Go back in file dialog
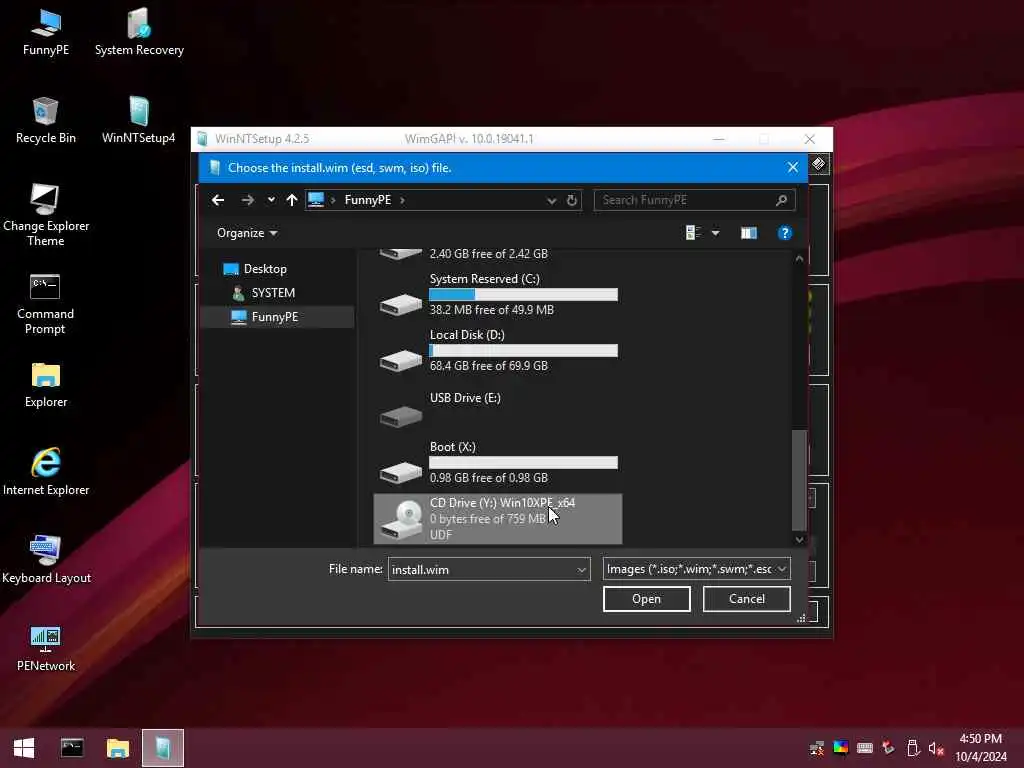Image resolution: width=1024 pixels, height=768 pixels. pos(218,200)
